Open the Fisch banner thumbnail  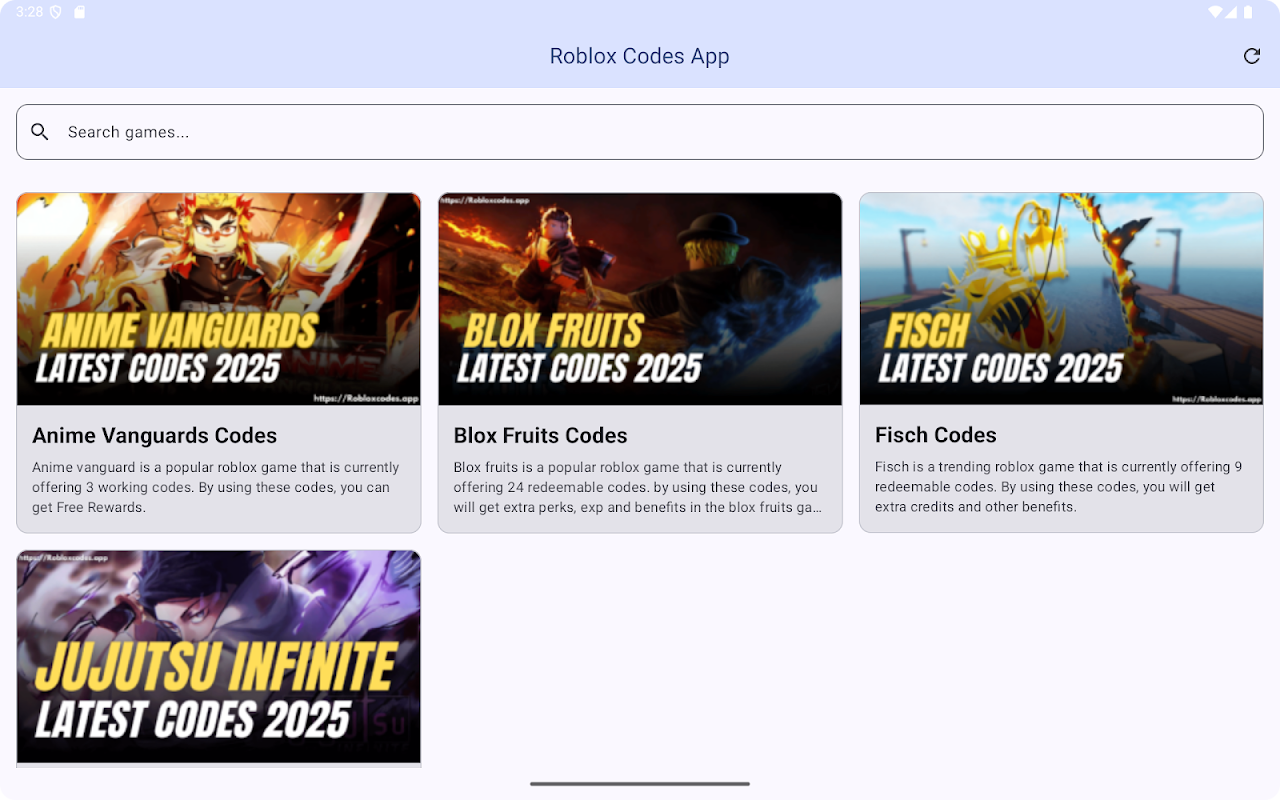coord(1061,299)
